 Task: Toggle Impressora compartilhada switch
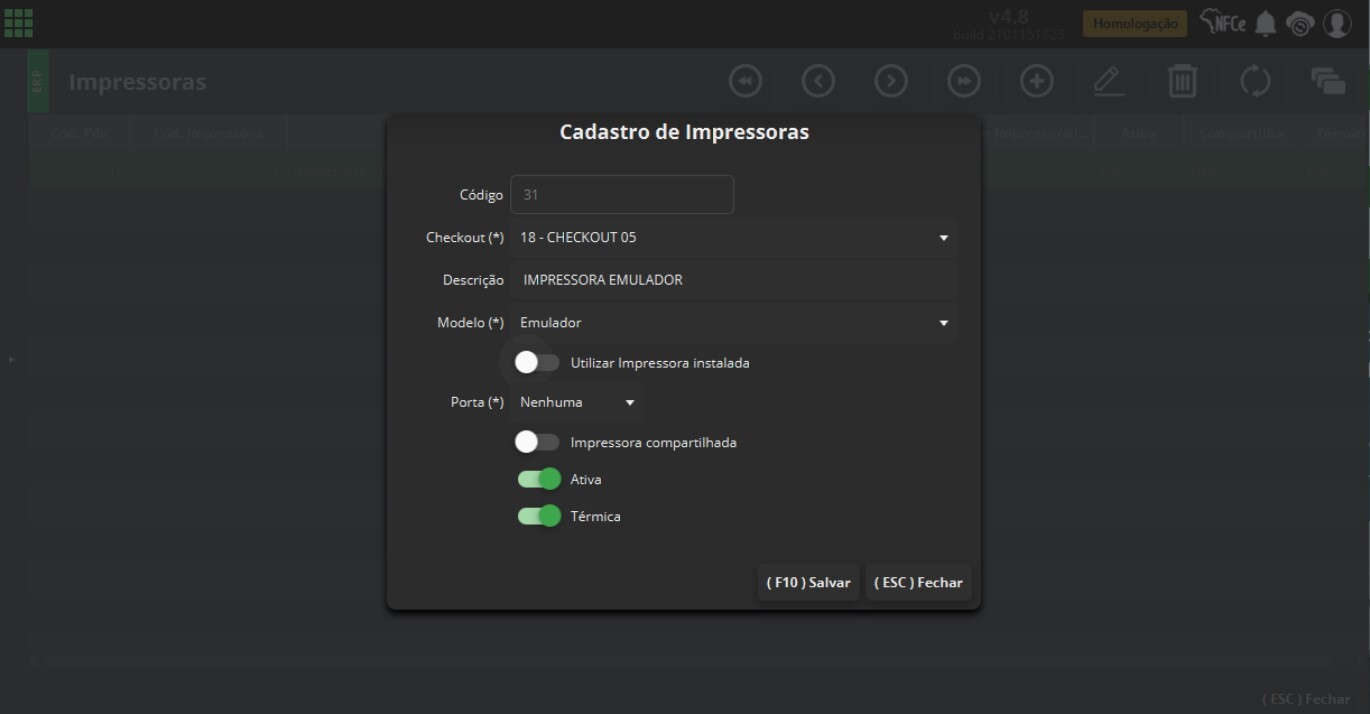[537, 442]
